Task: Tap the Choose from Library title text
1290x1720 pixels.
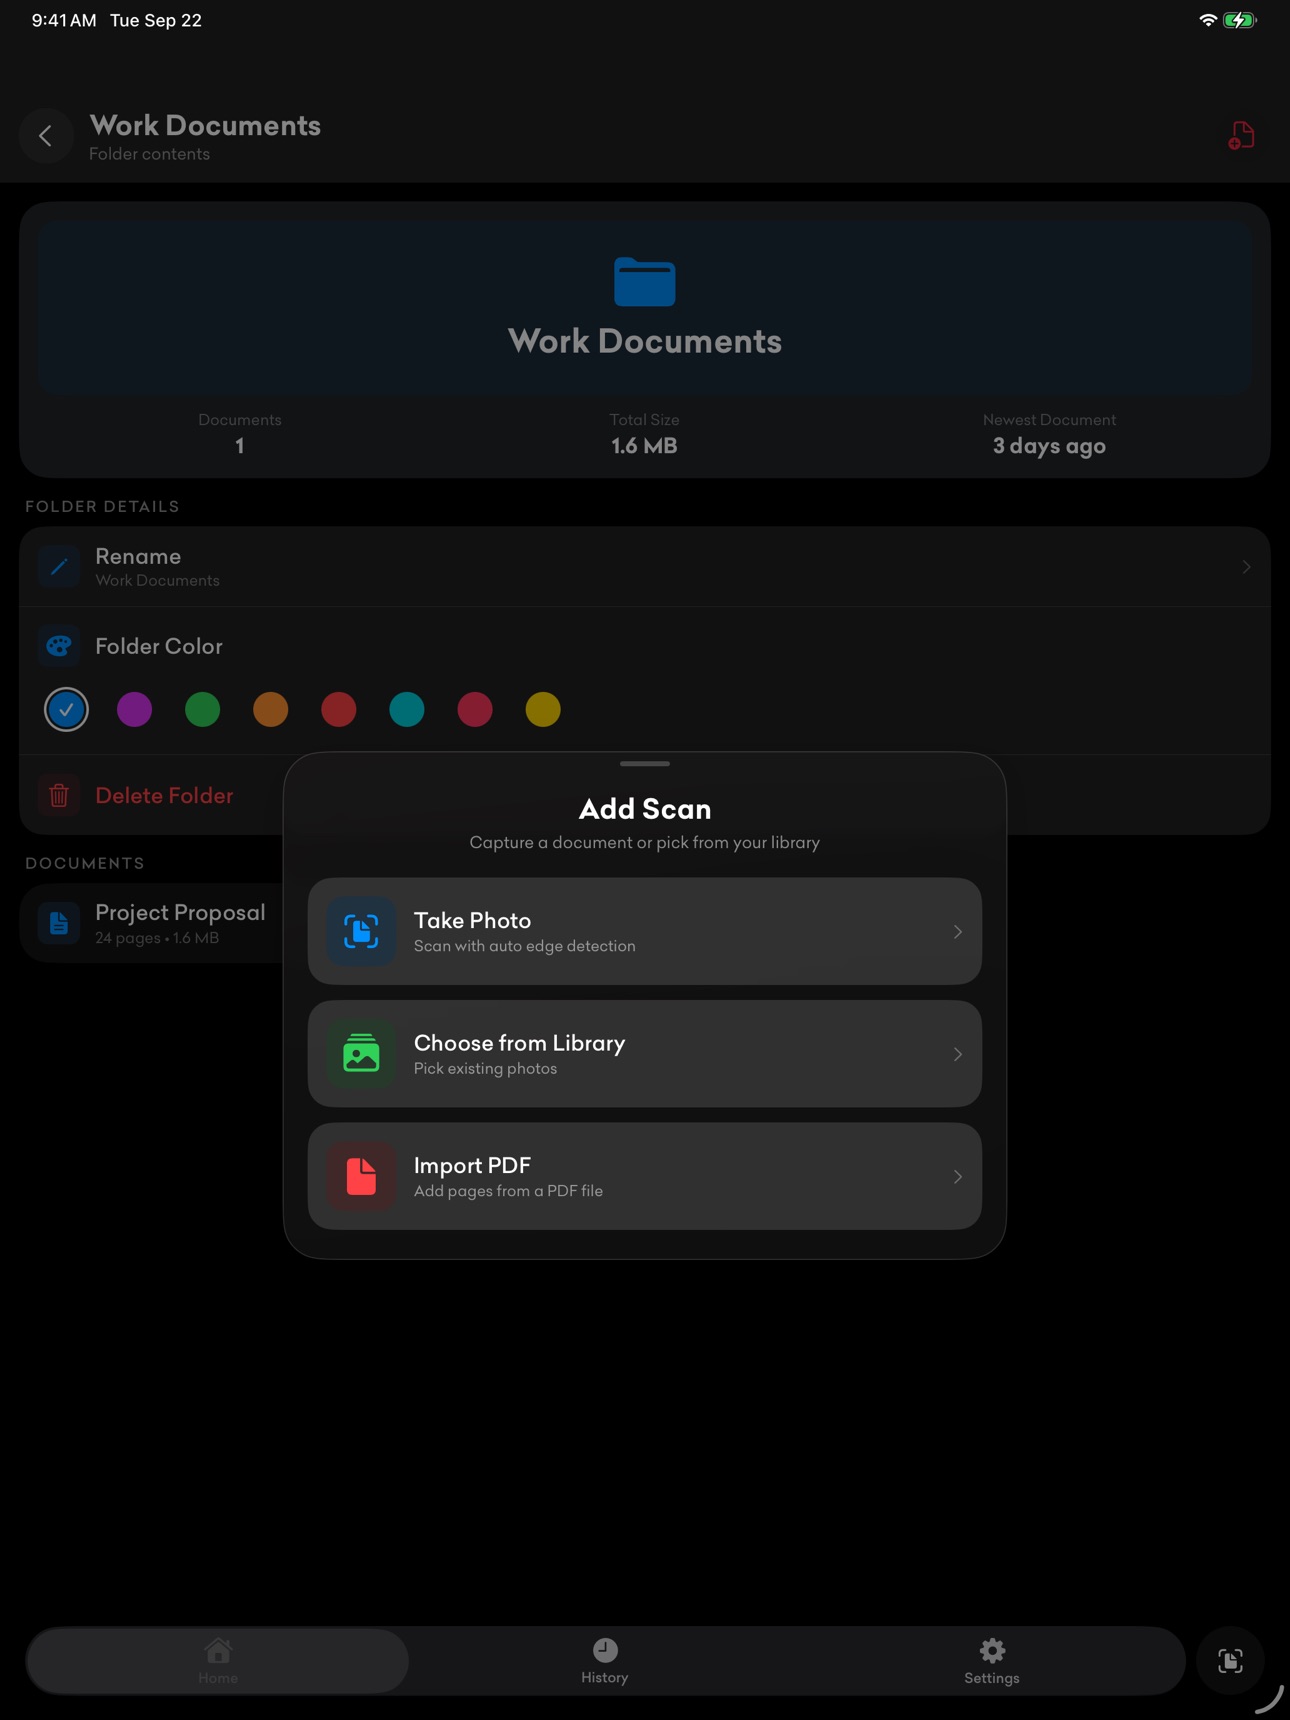Action: click(519, 1043)
